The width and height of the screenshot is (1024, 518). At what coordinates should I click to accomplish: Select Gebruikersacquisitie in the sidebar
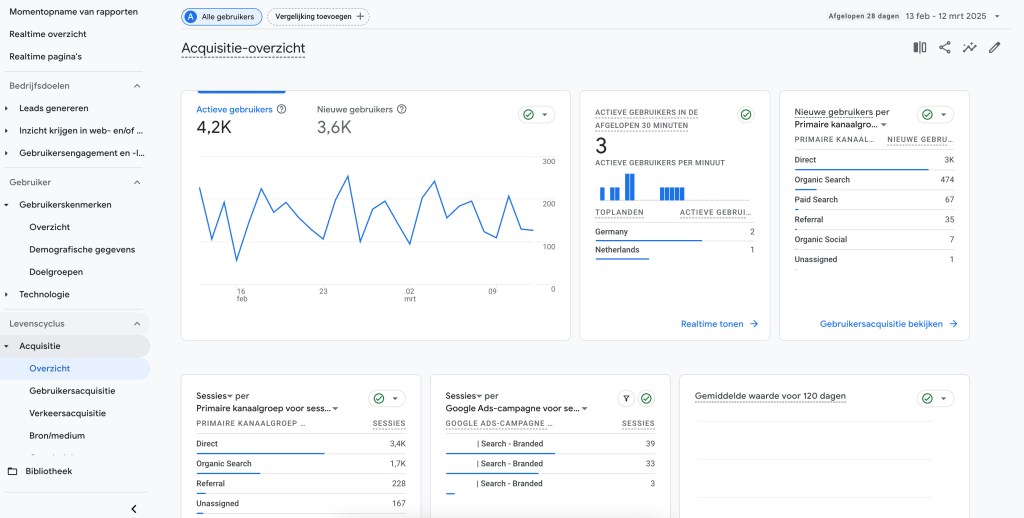click(x=72, y=391)
